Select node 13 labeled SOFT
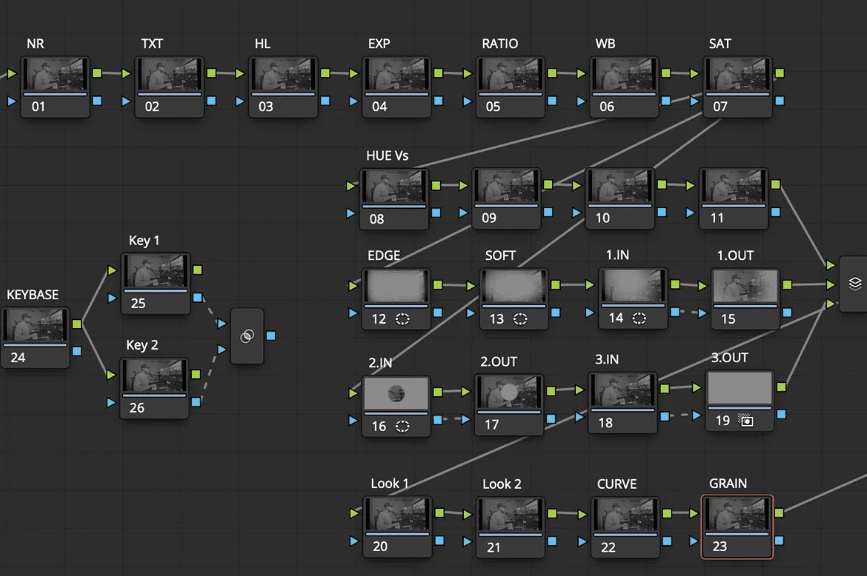 click(514, 299)
